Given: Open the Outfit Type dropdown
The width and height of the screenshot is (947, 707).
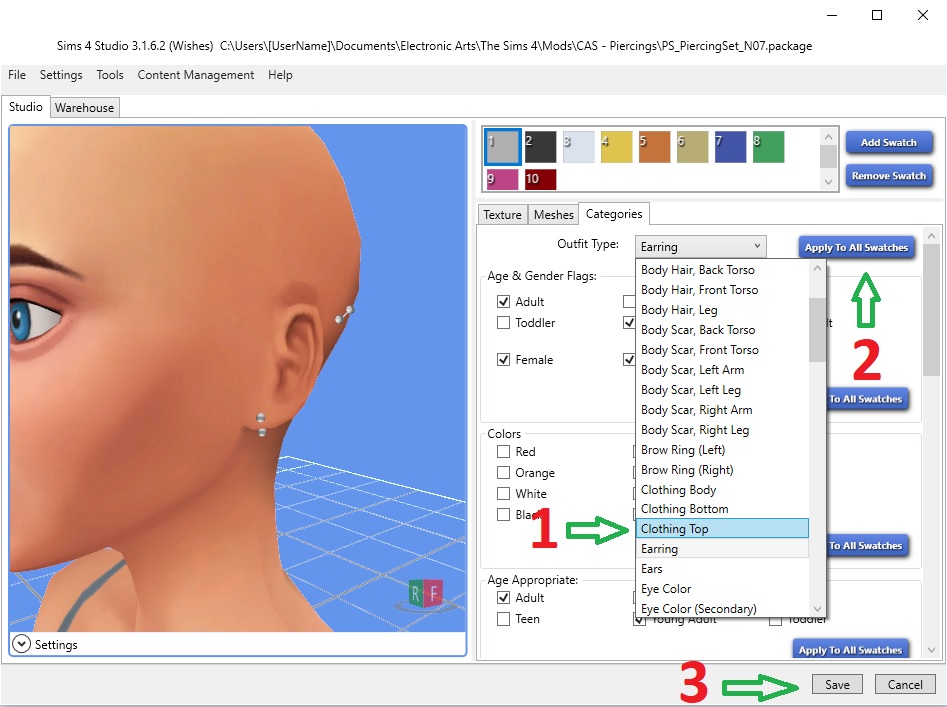Looking at the screenshot, I should [701, 246].
